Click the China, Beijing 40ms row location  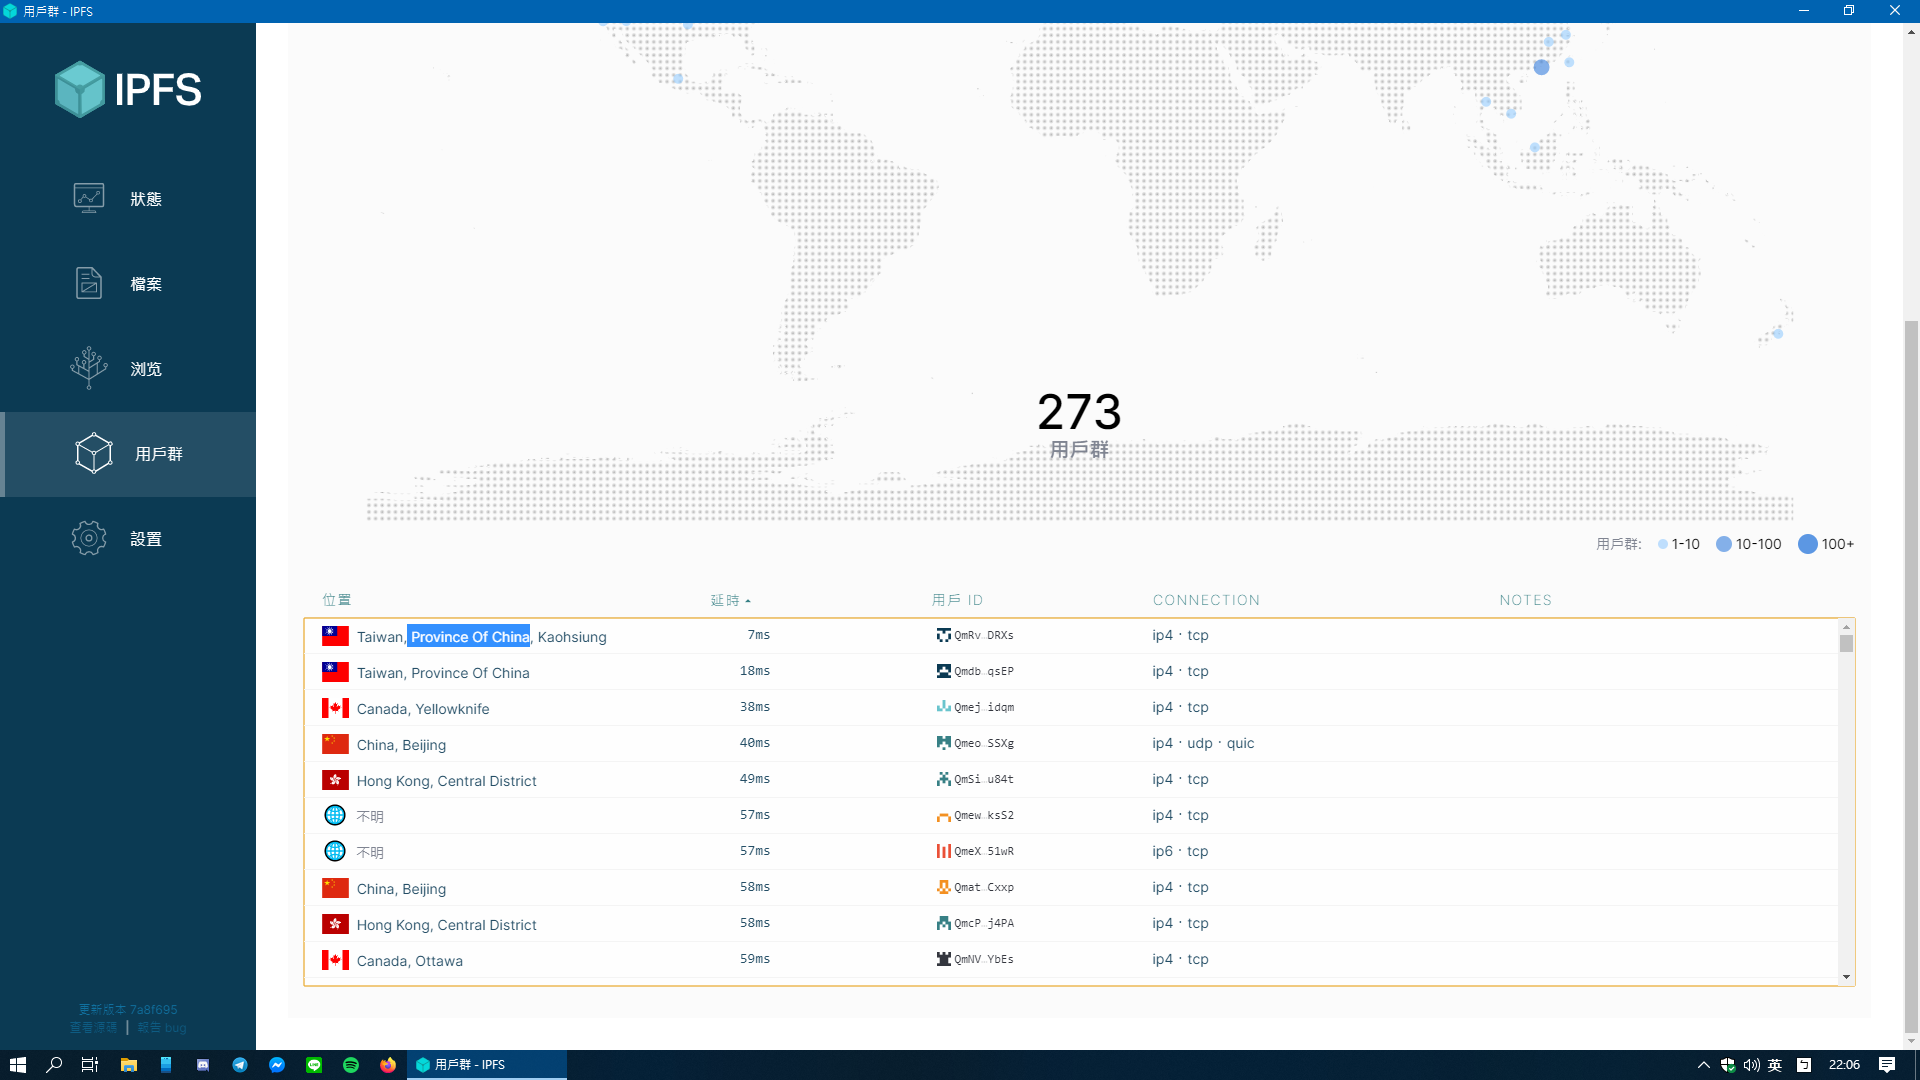tap(401, 745)
